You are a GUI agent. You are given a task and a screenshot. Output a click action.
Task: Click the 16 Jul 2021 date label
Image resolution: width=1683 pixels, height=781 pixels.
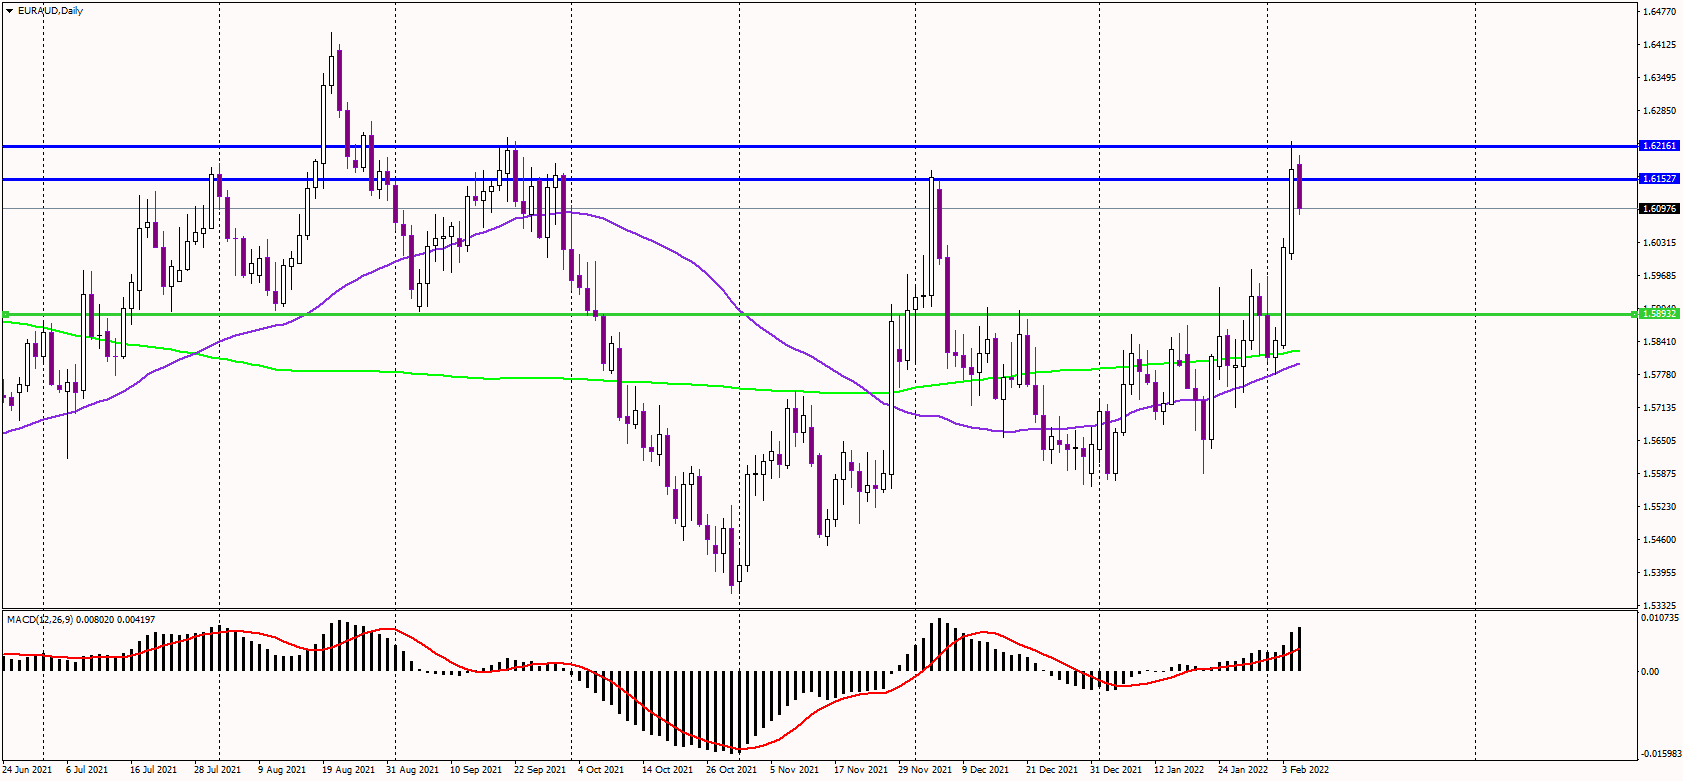(x=153, y=770)
